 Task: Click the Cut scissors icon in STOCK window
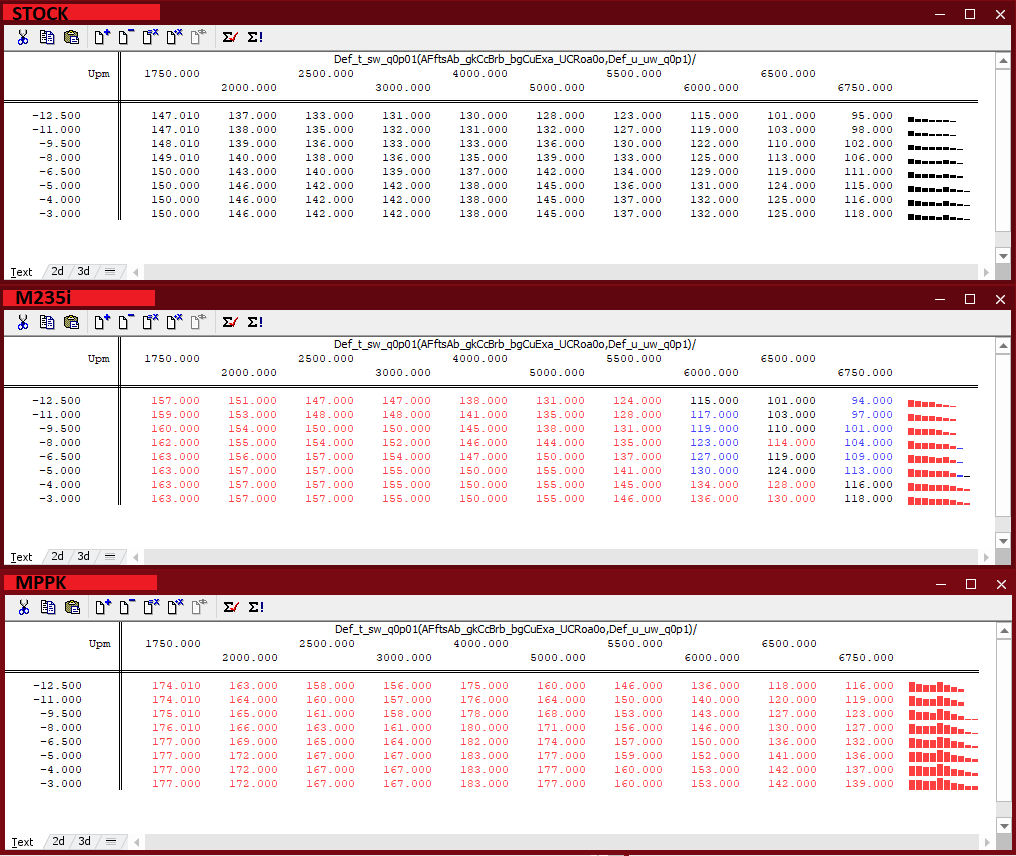[23, 38]
